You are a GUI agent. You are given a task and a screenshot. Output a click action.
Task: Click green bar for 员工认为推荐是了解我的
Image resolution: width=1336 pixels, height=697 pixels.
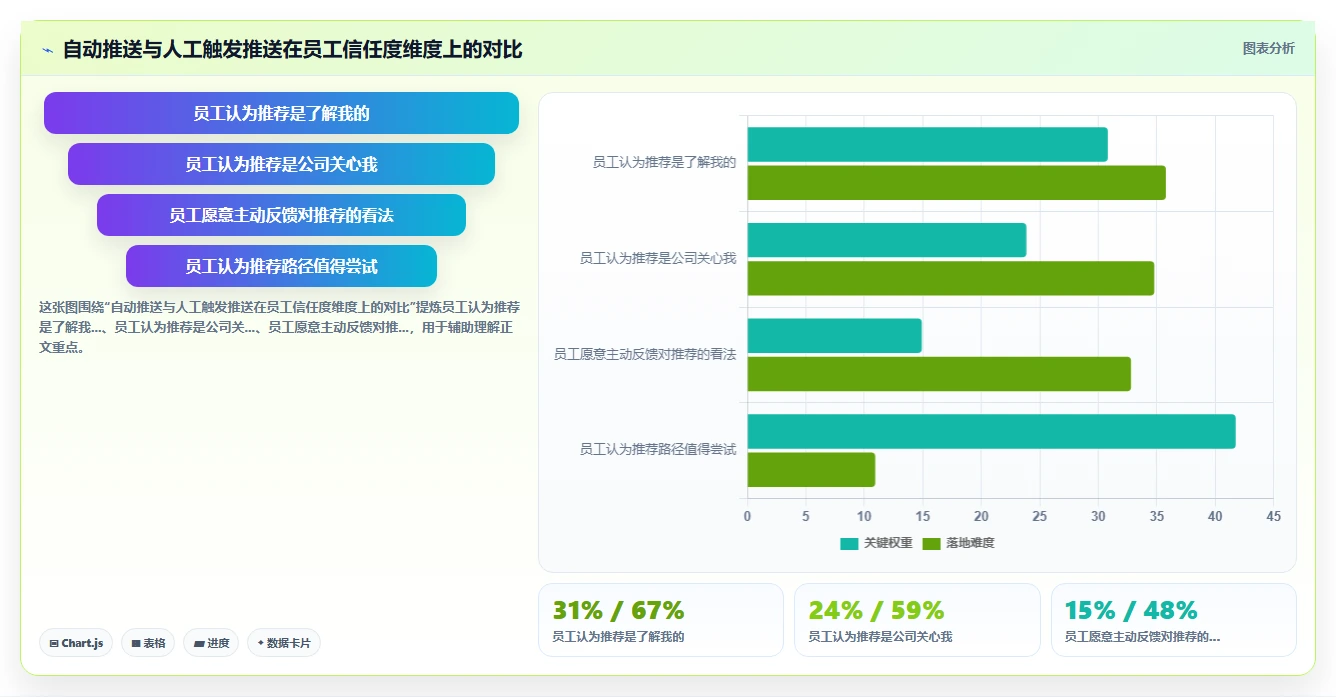956,183
